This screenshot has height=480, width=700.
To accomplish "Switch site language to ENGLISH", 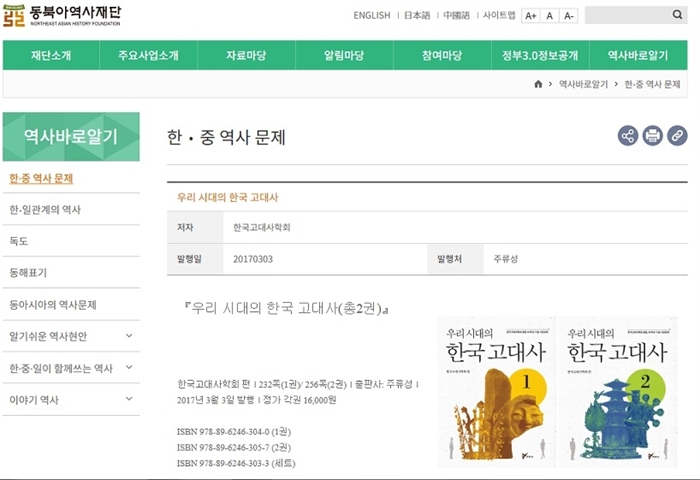I will [372, 16].
